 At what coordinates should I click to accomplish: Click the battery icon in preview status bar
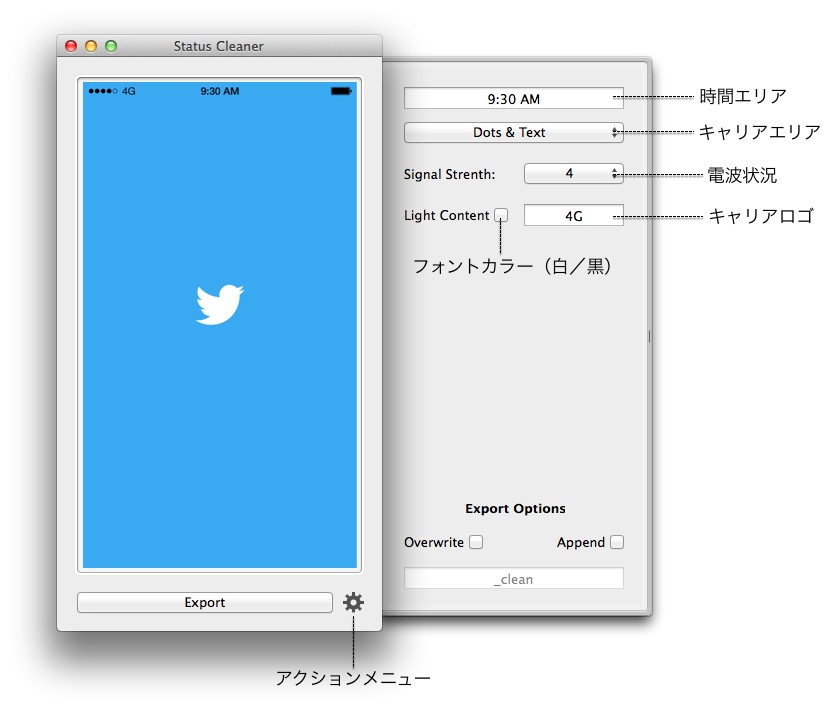point(341,91)
